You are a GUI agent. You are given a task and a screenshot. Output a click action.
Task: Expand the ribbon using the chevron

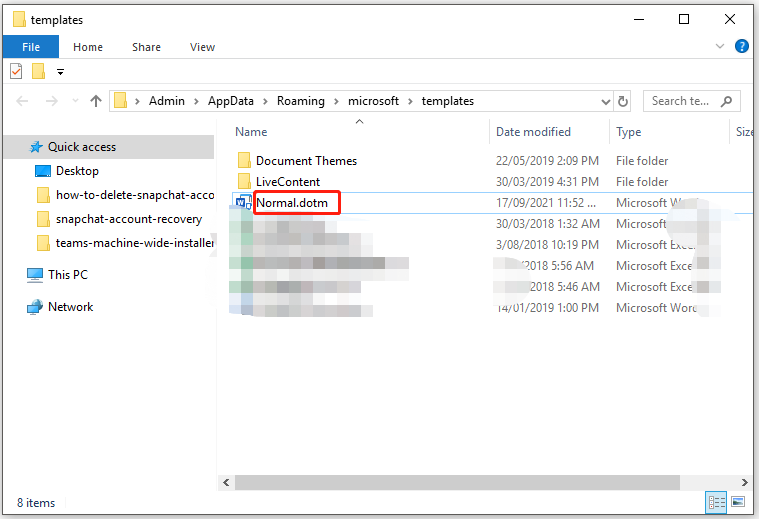click(720, 47)
